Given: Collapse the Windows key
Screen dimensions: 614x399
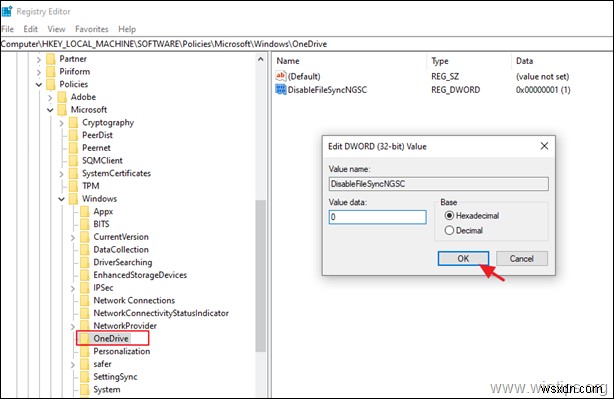Looking at the screenshot, I should click(x=61, y=199).
